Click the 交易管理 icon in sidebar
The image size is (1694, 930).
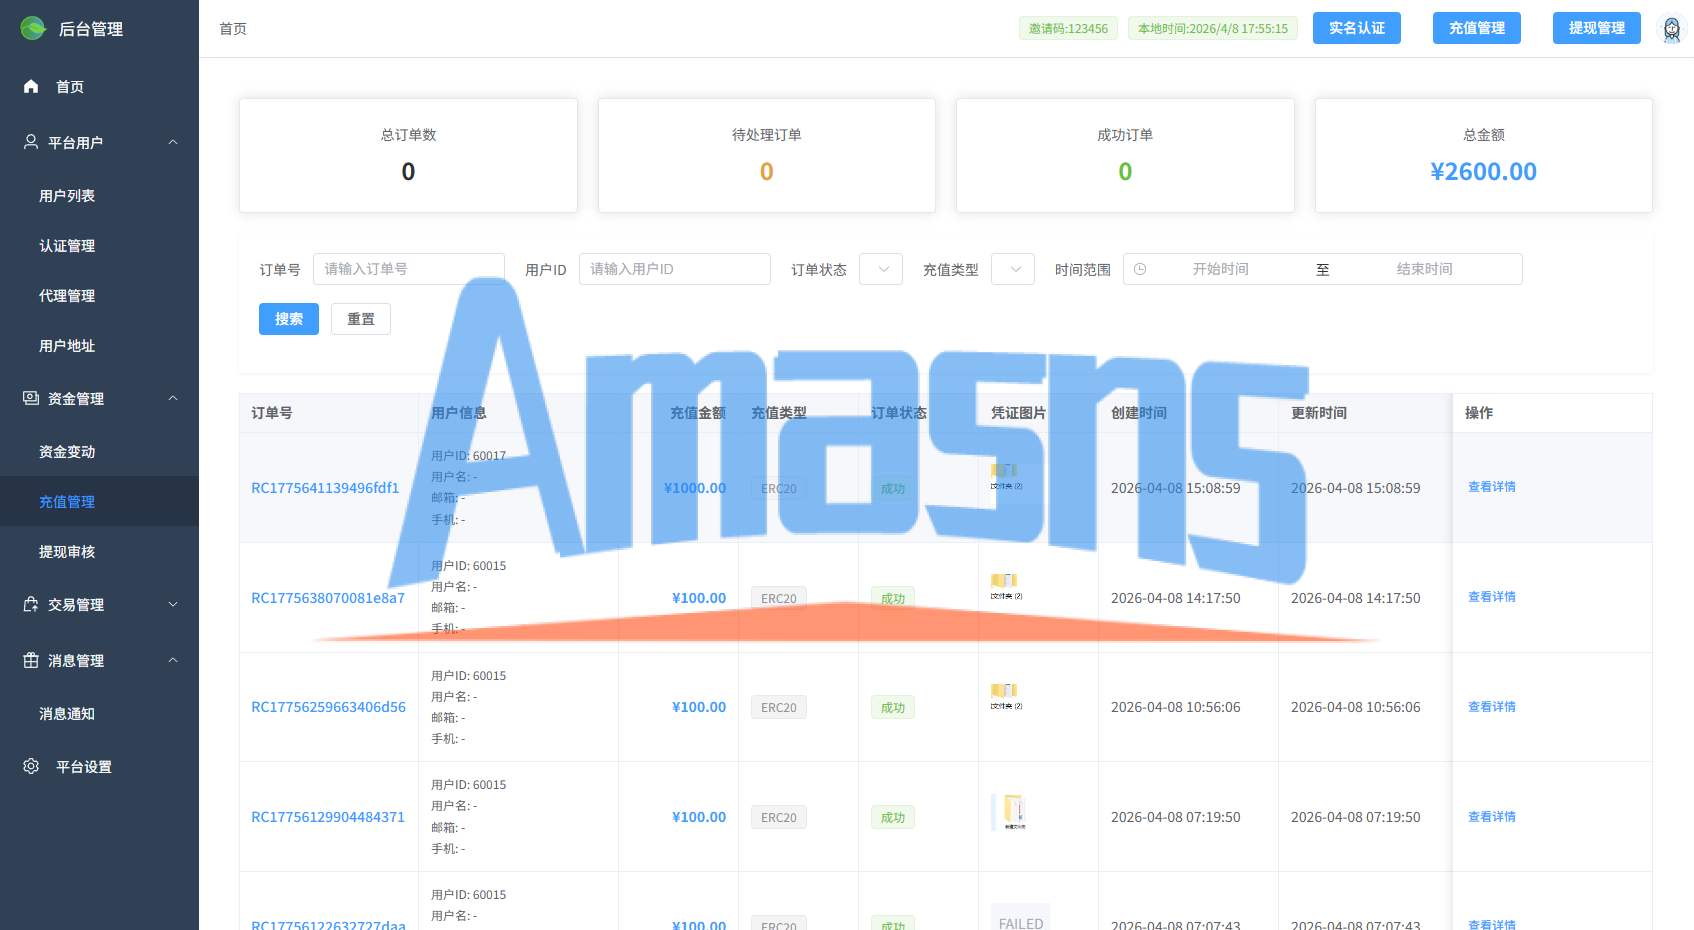tap(31, 604)
